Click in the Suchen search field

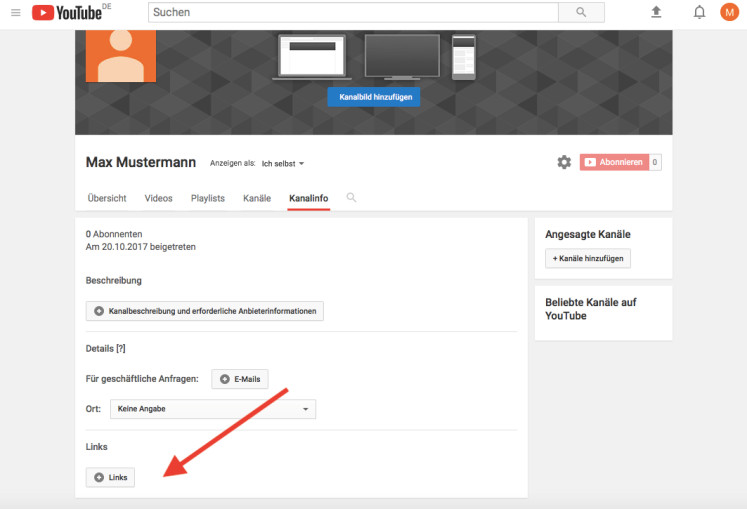click(353, 12)
